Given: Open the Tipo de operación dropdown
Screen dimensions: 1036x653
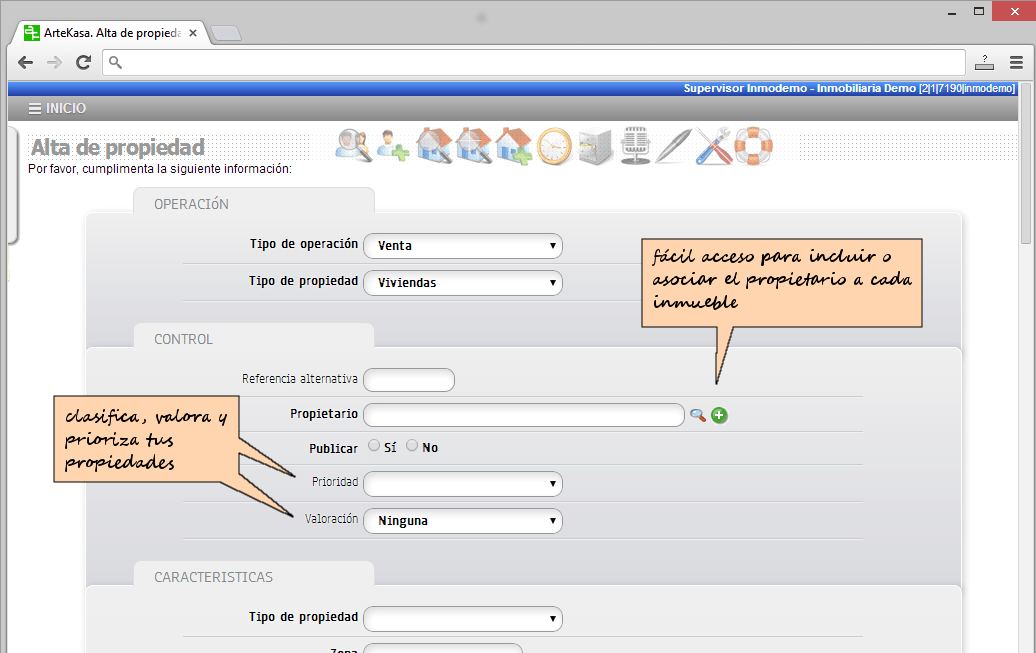Looking at the screenshot, I should pyautogui.click(x=462, y=246).
